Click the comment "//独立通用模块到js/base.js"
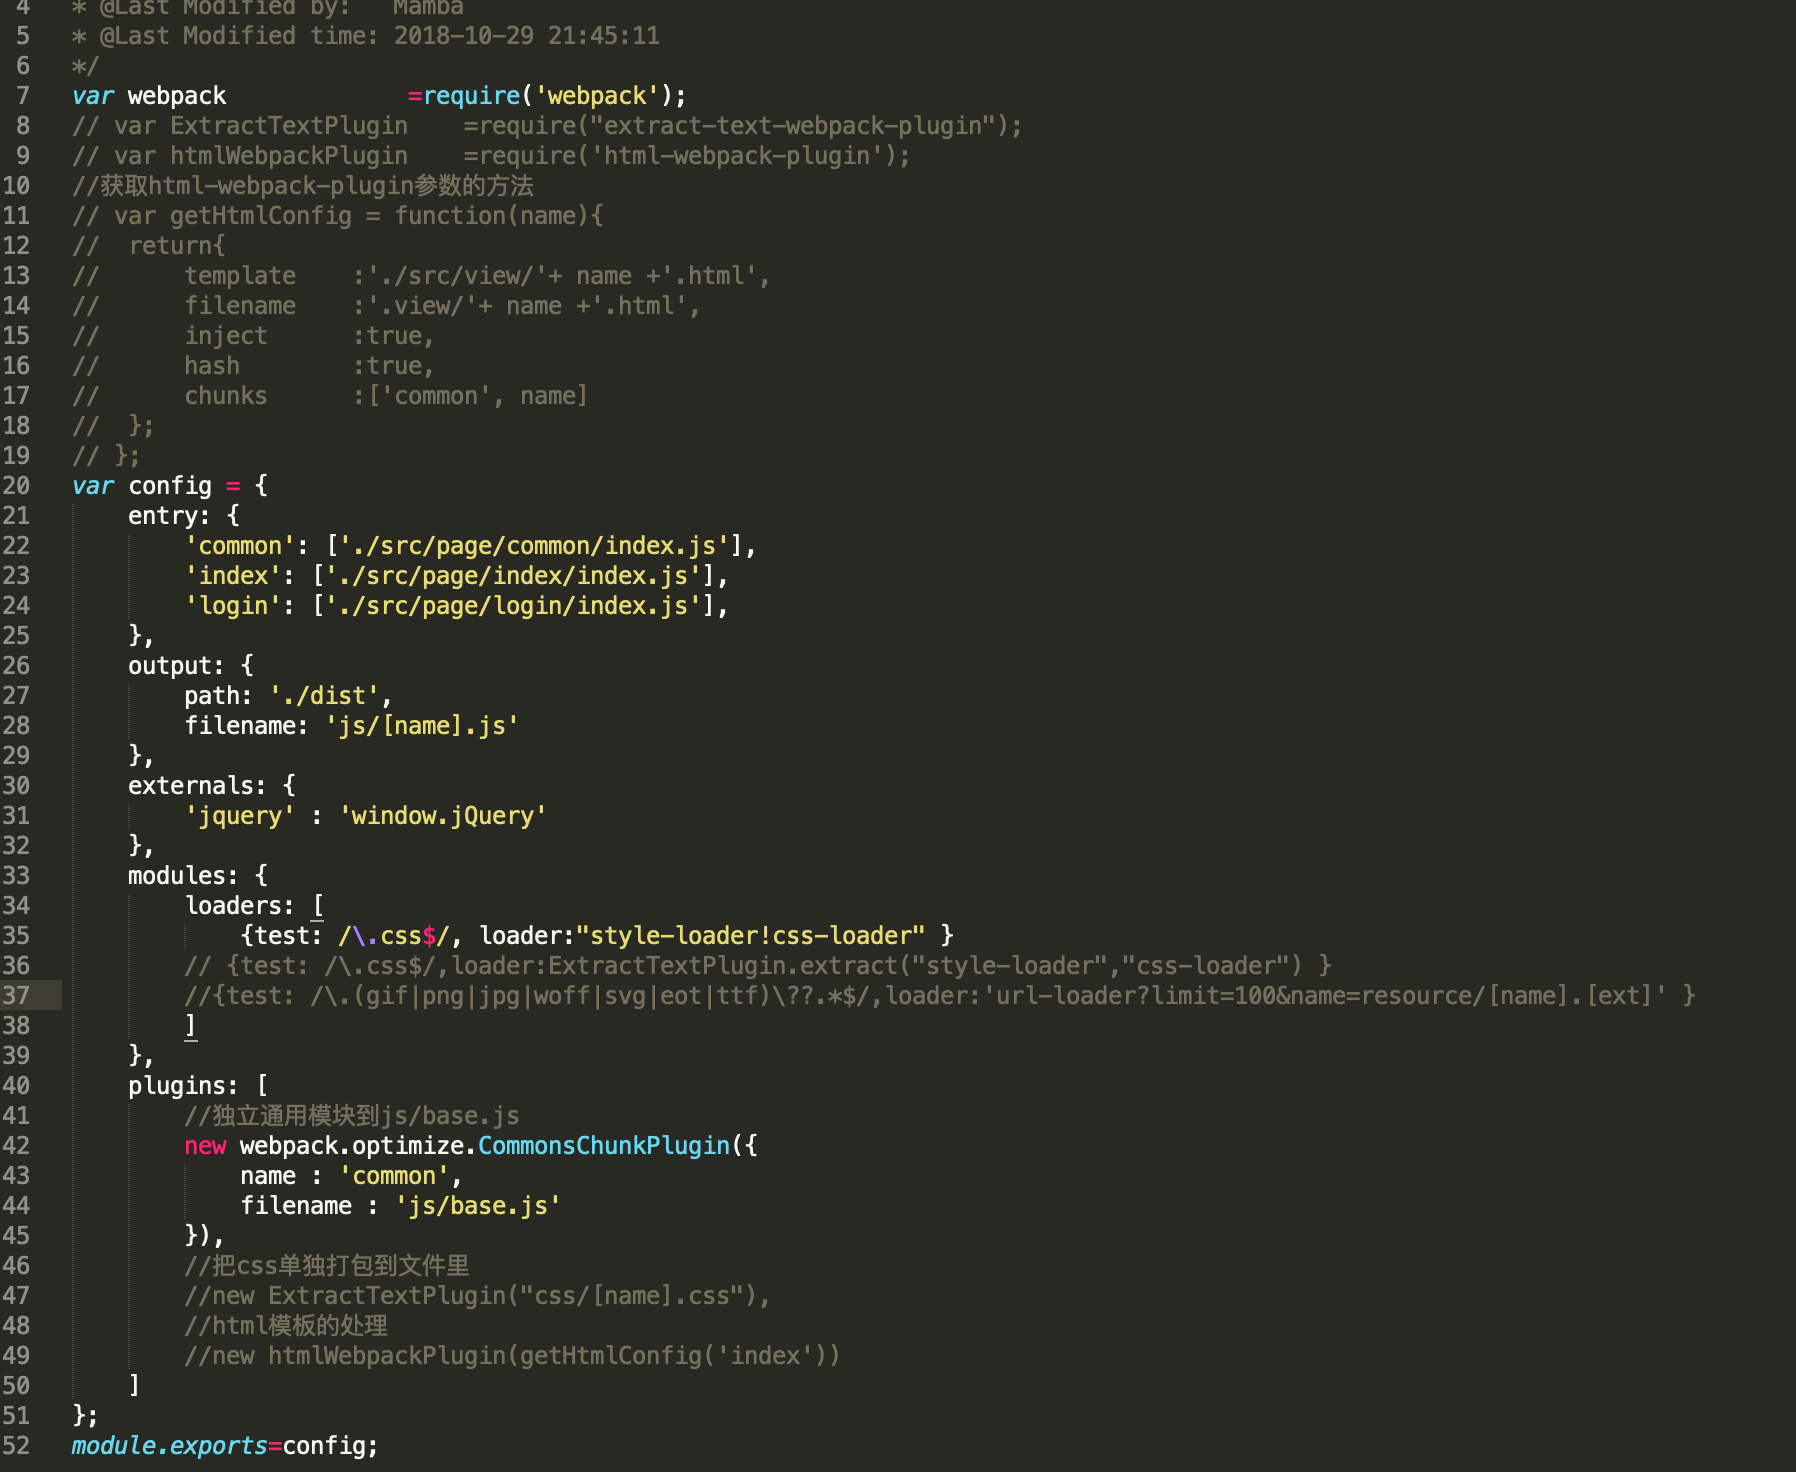The width and height of the screenshot is (1796, 1472). point(352,1116)
